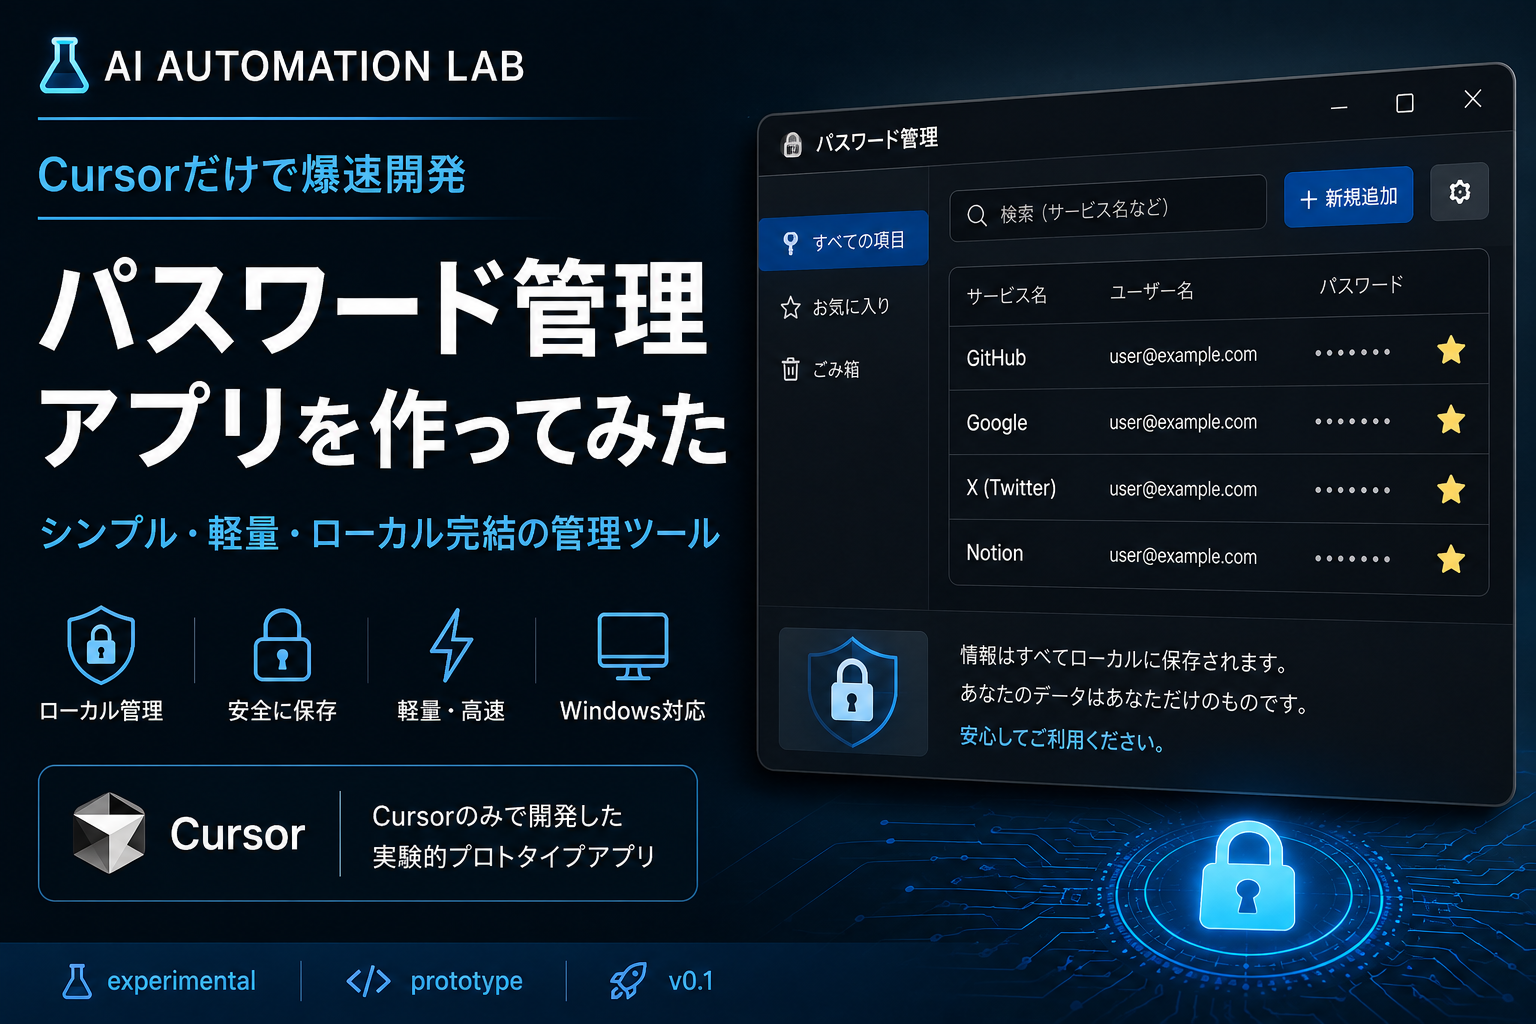Click the flask logo beside AI AUTOMATION LAB
Screen dimensions: 1536x1024
64,65
